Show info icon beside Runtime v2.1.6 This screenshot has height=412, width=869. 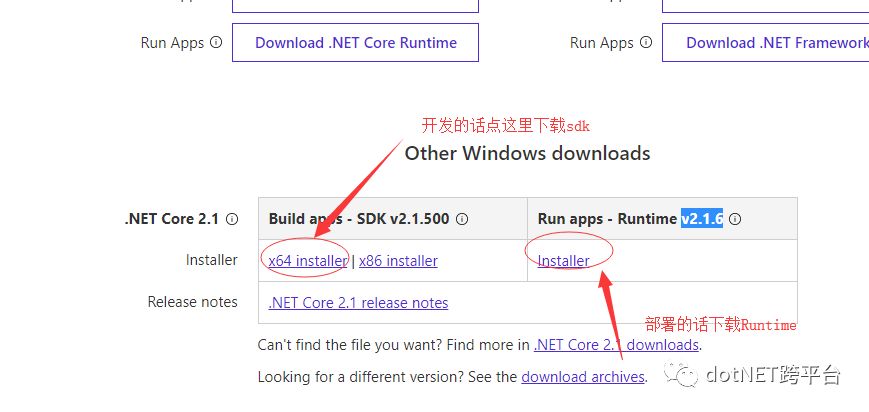[735, 219]
